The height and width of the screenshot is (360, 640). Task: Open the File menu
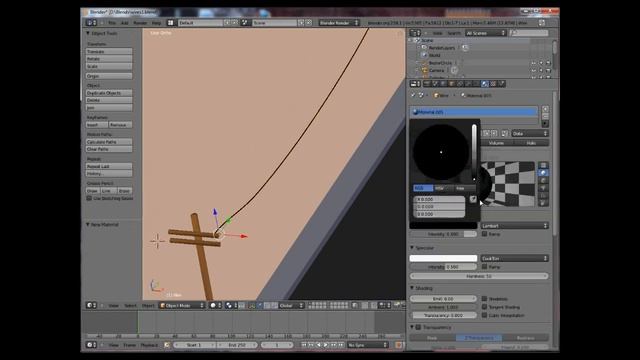[112, 23]
